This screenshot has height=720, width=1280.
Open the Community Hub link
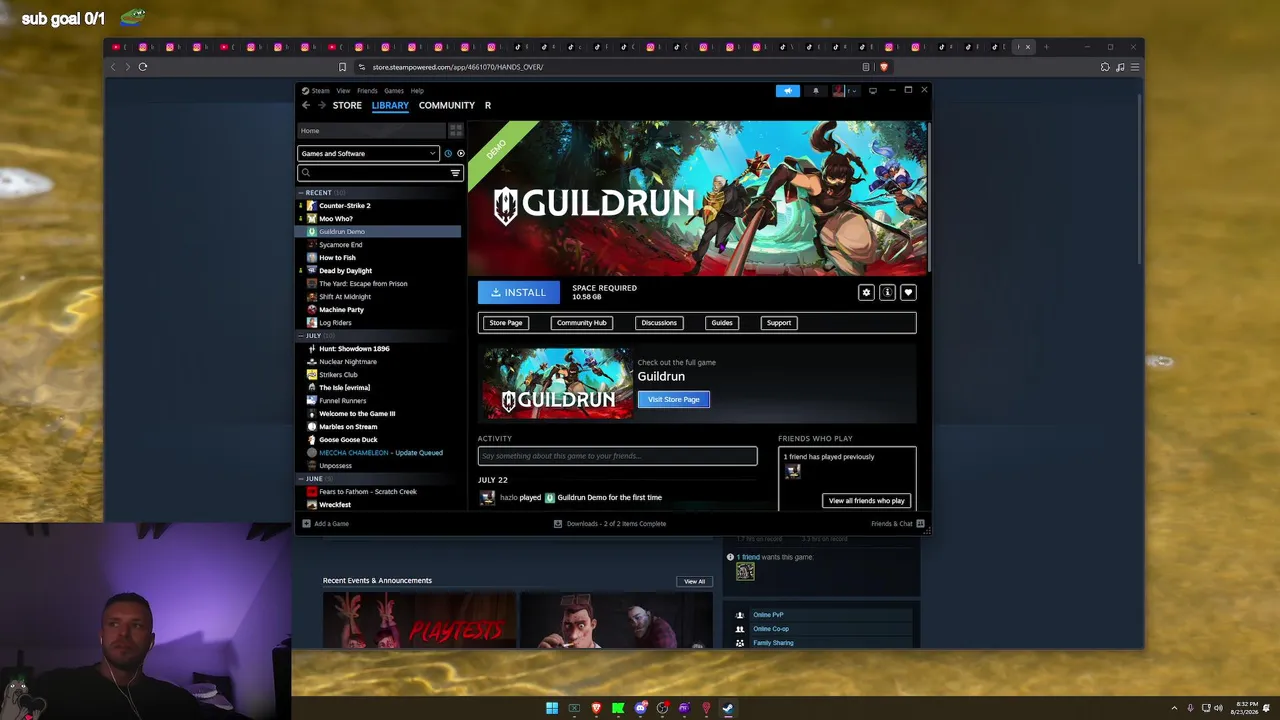pos(582,323)
